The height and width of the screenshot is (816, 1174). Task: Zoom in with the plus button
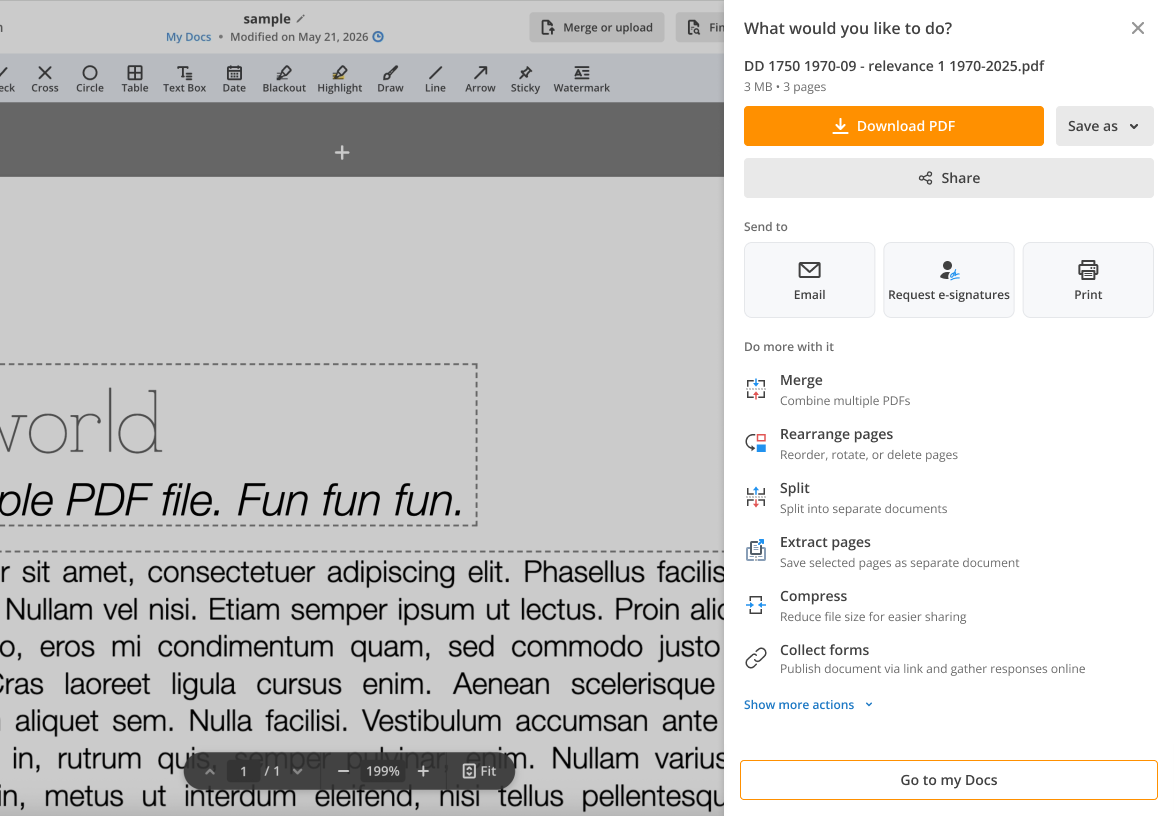[x=423, y=771]
